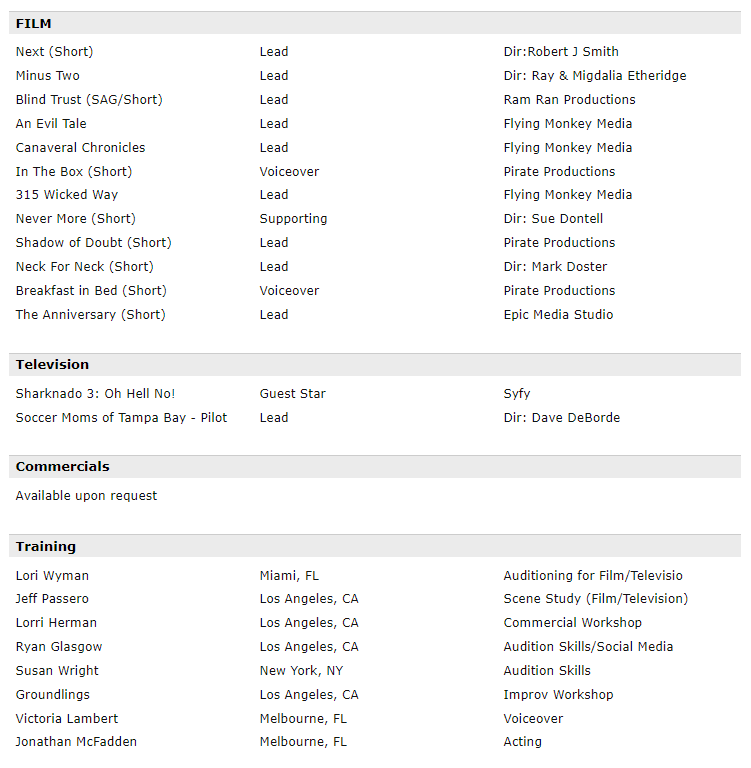
Task: Select the Guest Star role text
Action: (x=292, y=393)
